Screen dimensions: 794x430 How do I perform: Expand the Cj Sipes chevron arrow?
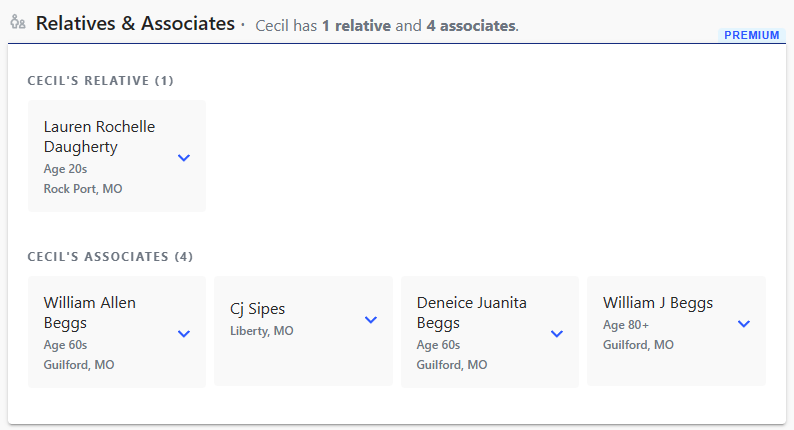tap(371, 320)
